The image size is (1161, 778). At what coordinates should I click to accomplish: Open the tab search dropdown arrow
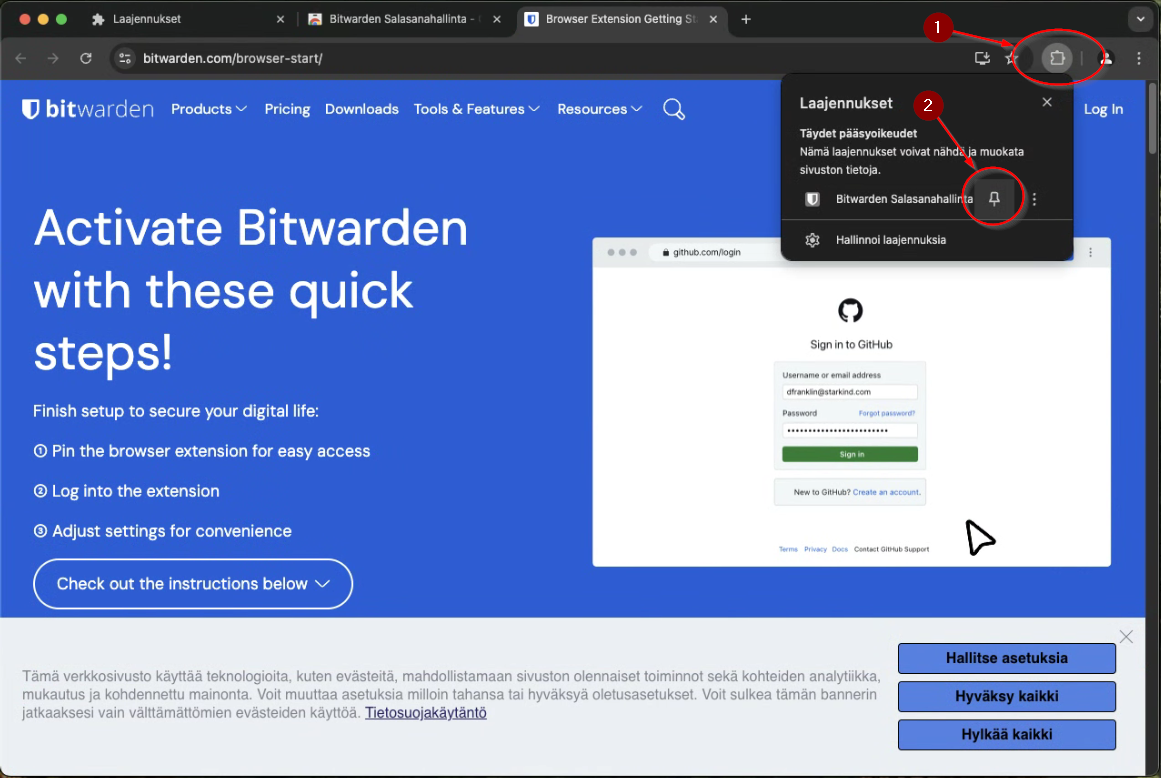tap(1140, 19)
